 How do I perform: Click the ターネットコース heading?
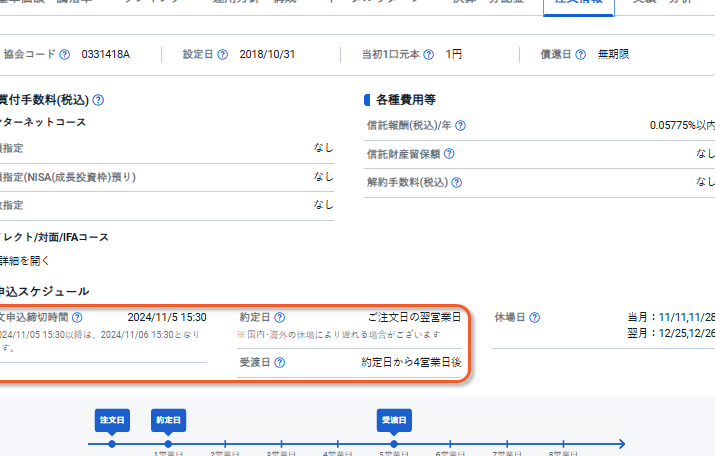coord(43,122)
